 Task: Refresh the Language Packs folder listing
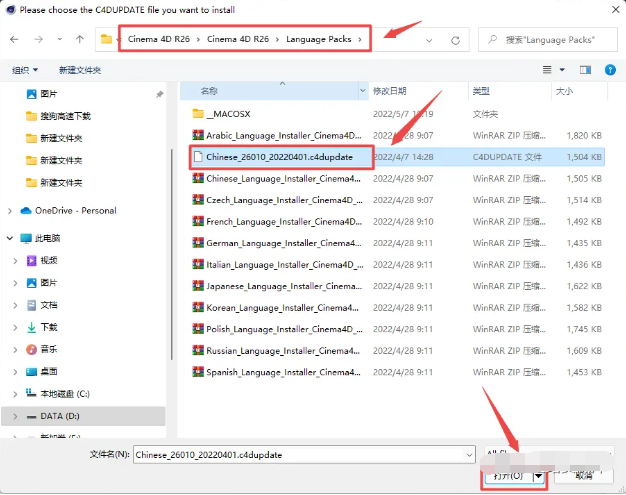456,40
